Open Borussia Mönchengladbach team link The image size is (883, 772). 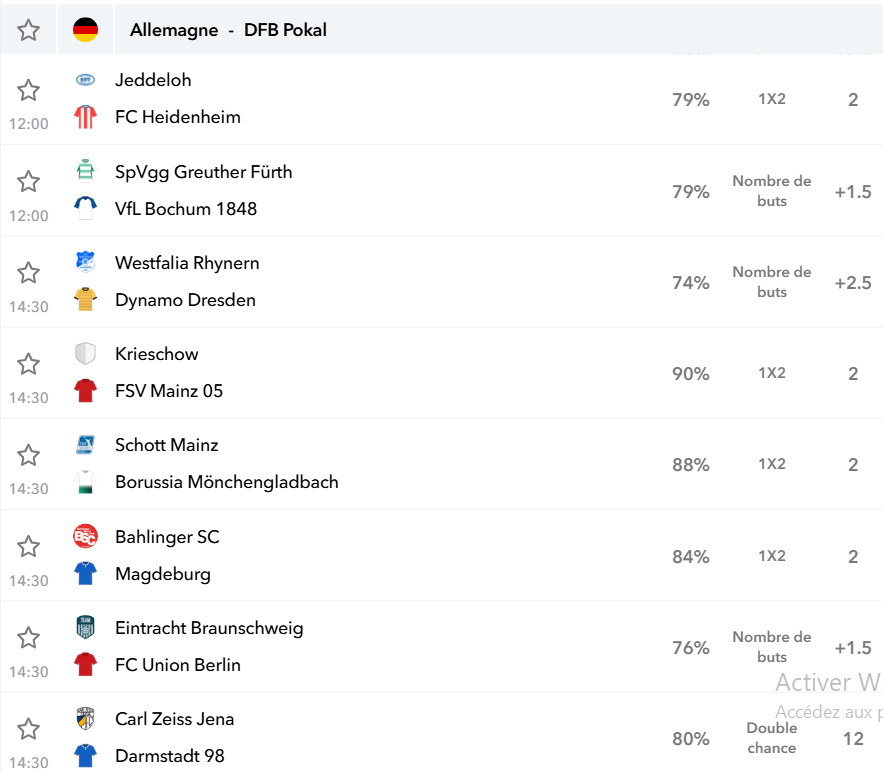point(227,482)
